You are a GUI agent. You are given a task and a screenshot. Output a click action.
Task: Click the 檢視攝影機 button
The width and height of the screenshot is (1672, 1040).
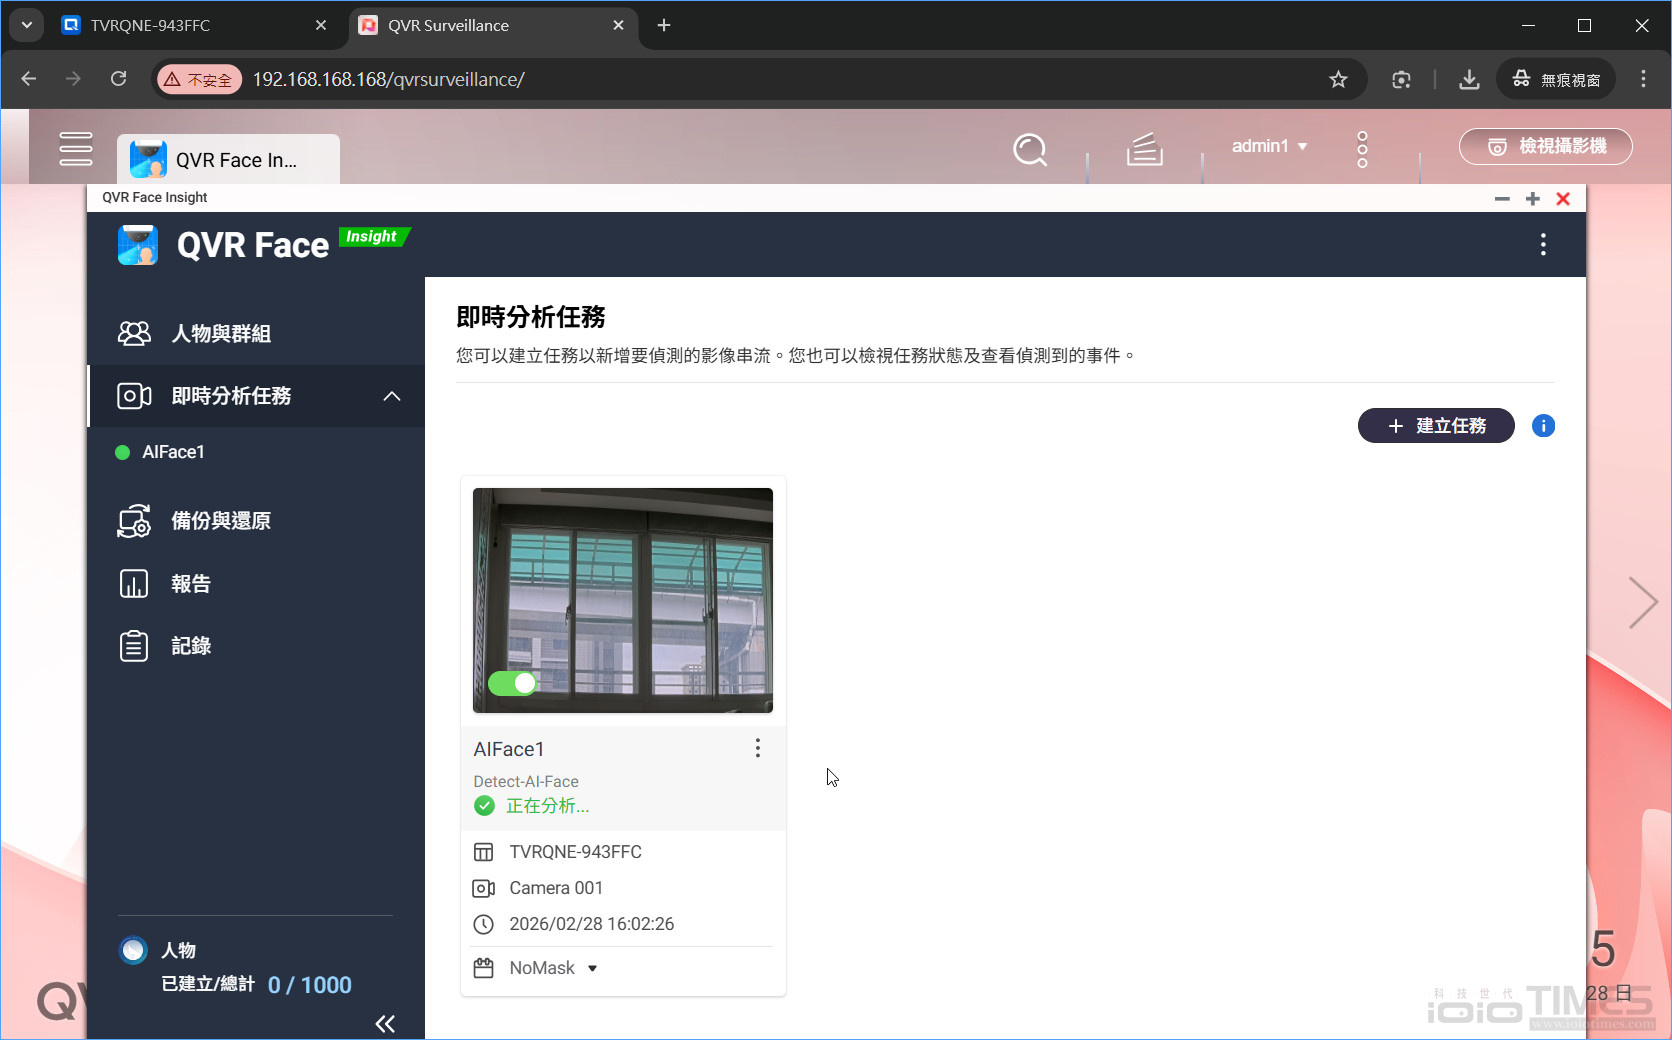tap(1544, 146)
